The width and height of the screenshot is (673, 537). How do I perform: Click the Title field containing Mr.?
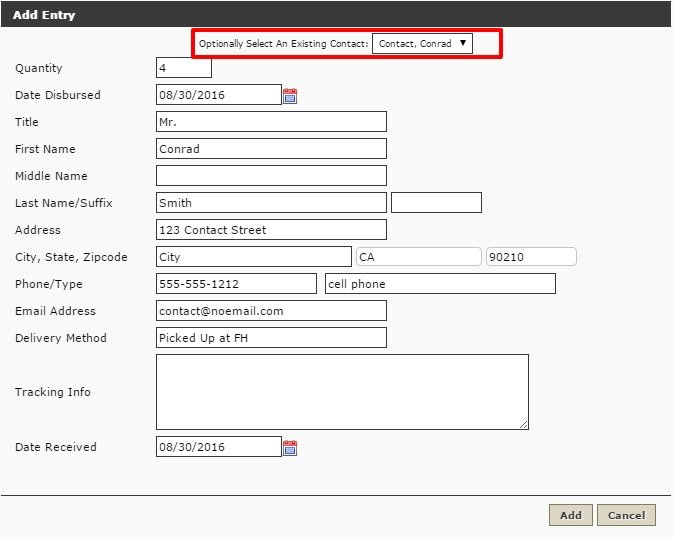click(271, 122)
